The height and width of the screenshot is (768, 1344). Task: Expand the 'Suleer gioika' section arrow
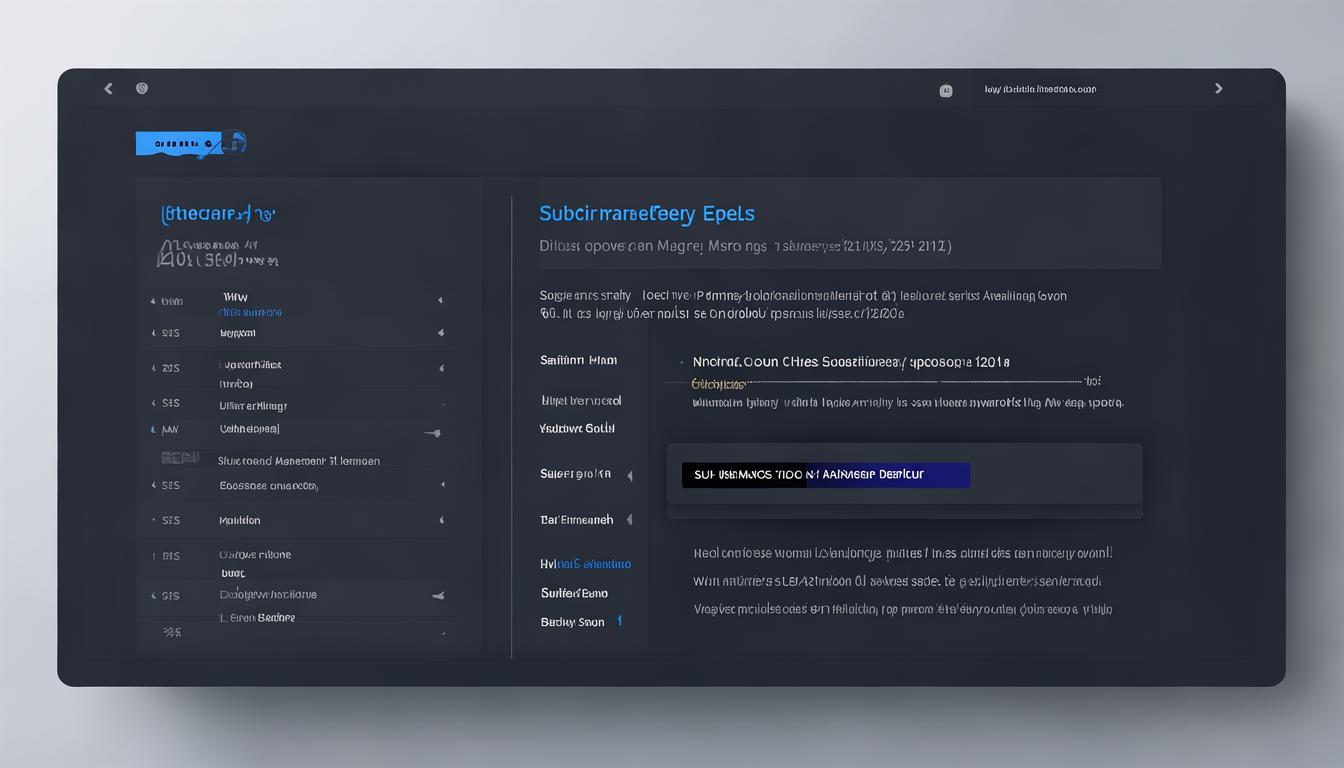click(x=630, y=476)
